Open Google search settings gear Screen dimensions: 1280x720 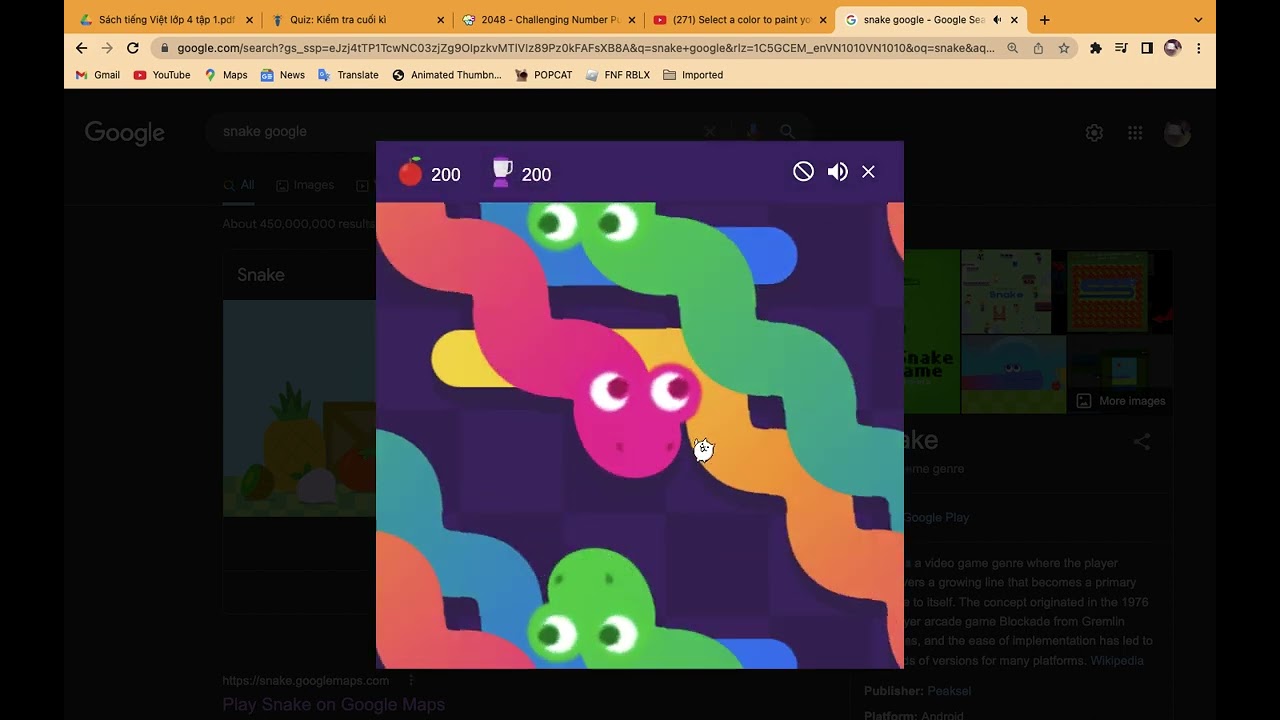(1094, 133)
